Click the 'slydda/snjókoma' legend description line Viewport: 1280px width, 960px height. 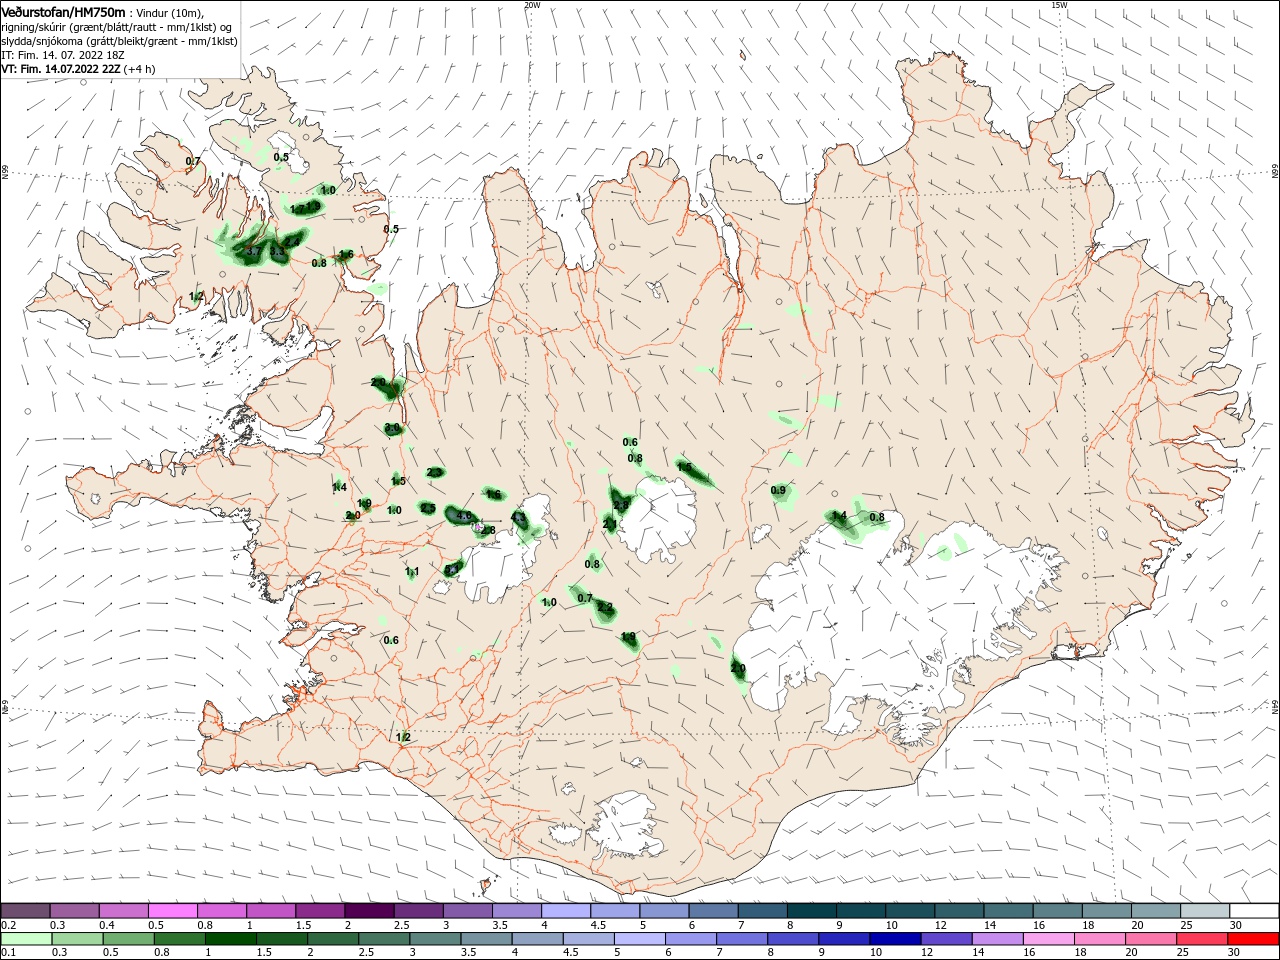tap(119, 41)
